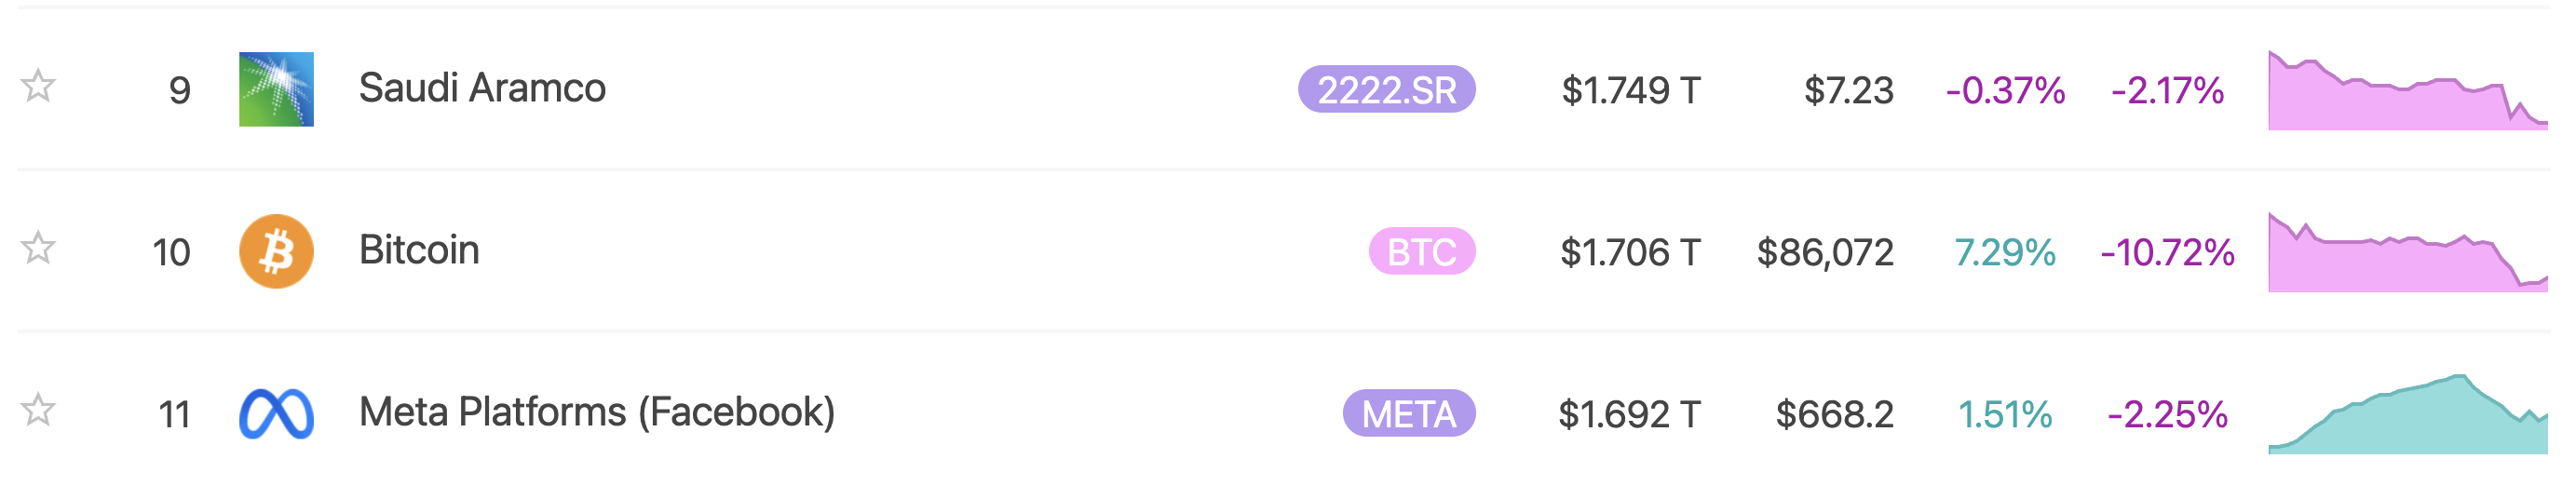Click the META ticker badge
2576x486 pixels.
click(x=1408, y=414)
